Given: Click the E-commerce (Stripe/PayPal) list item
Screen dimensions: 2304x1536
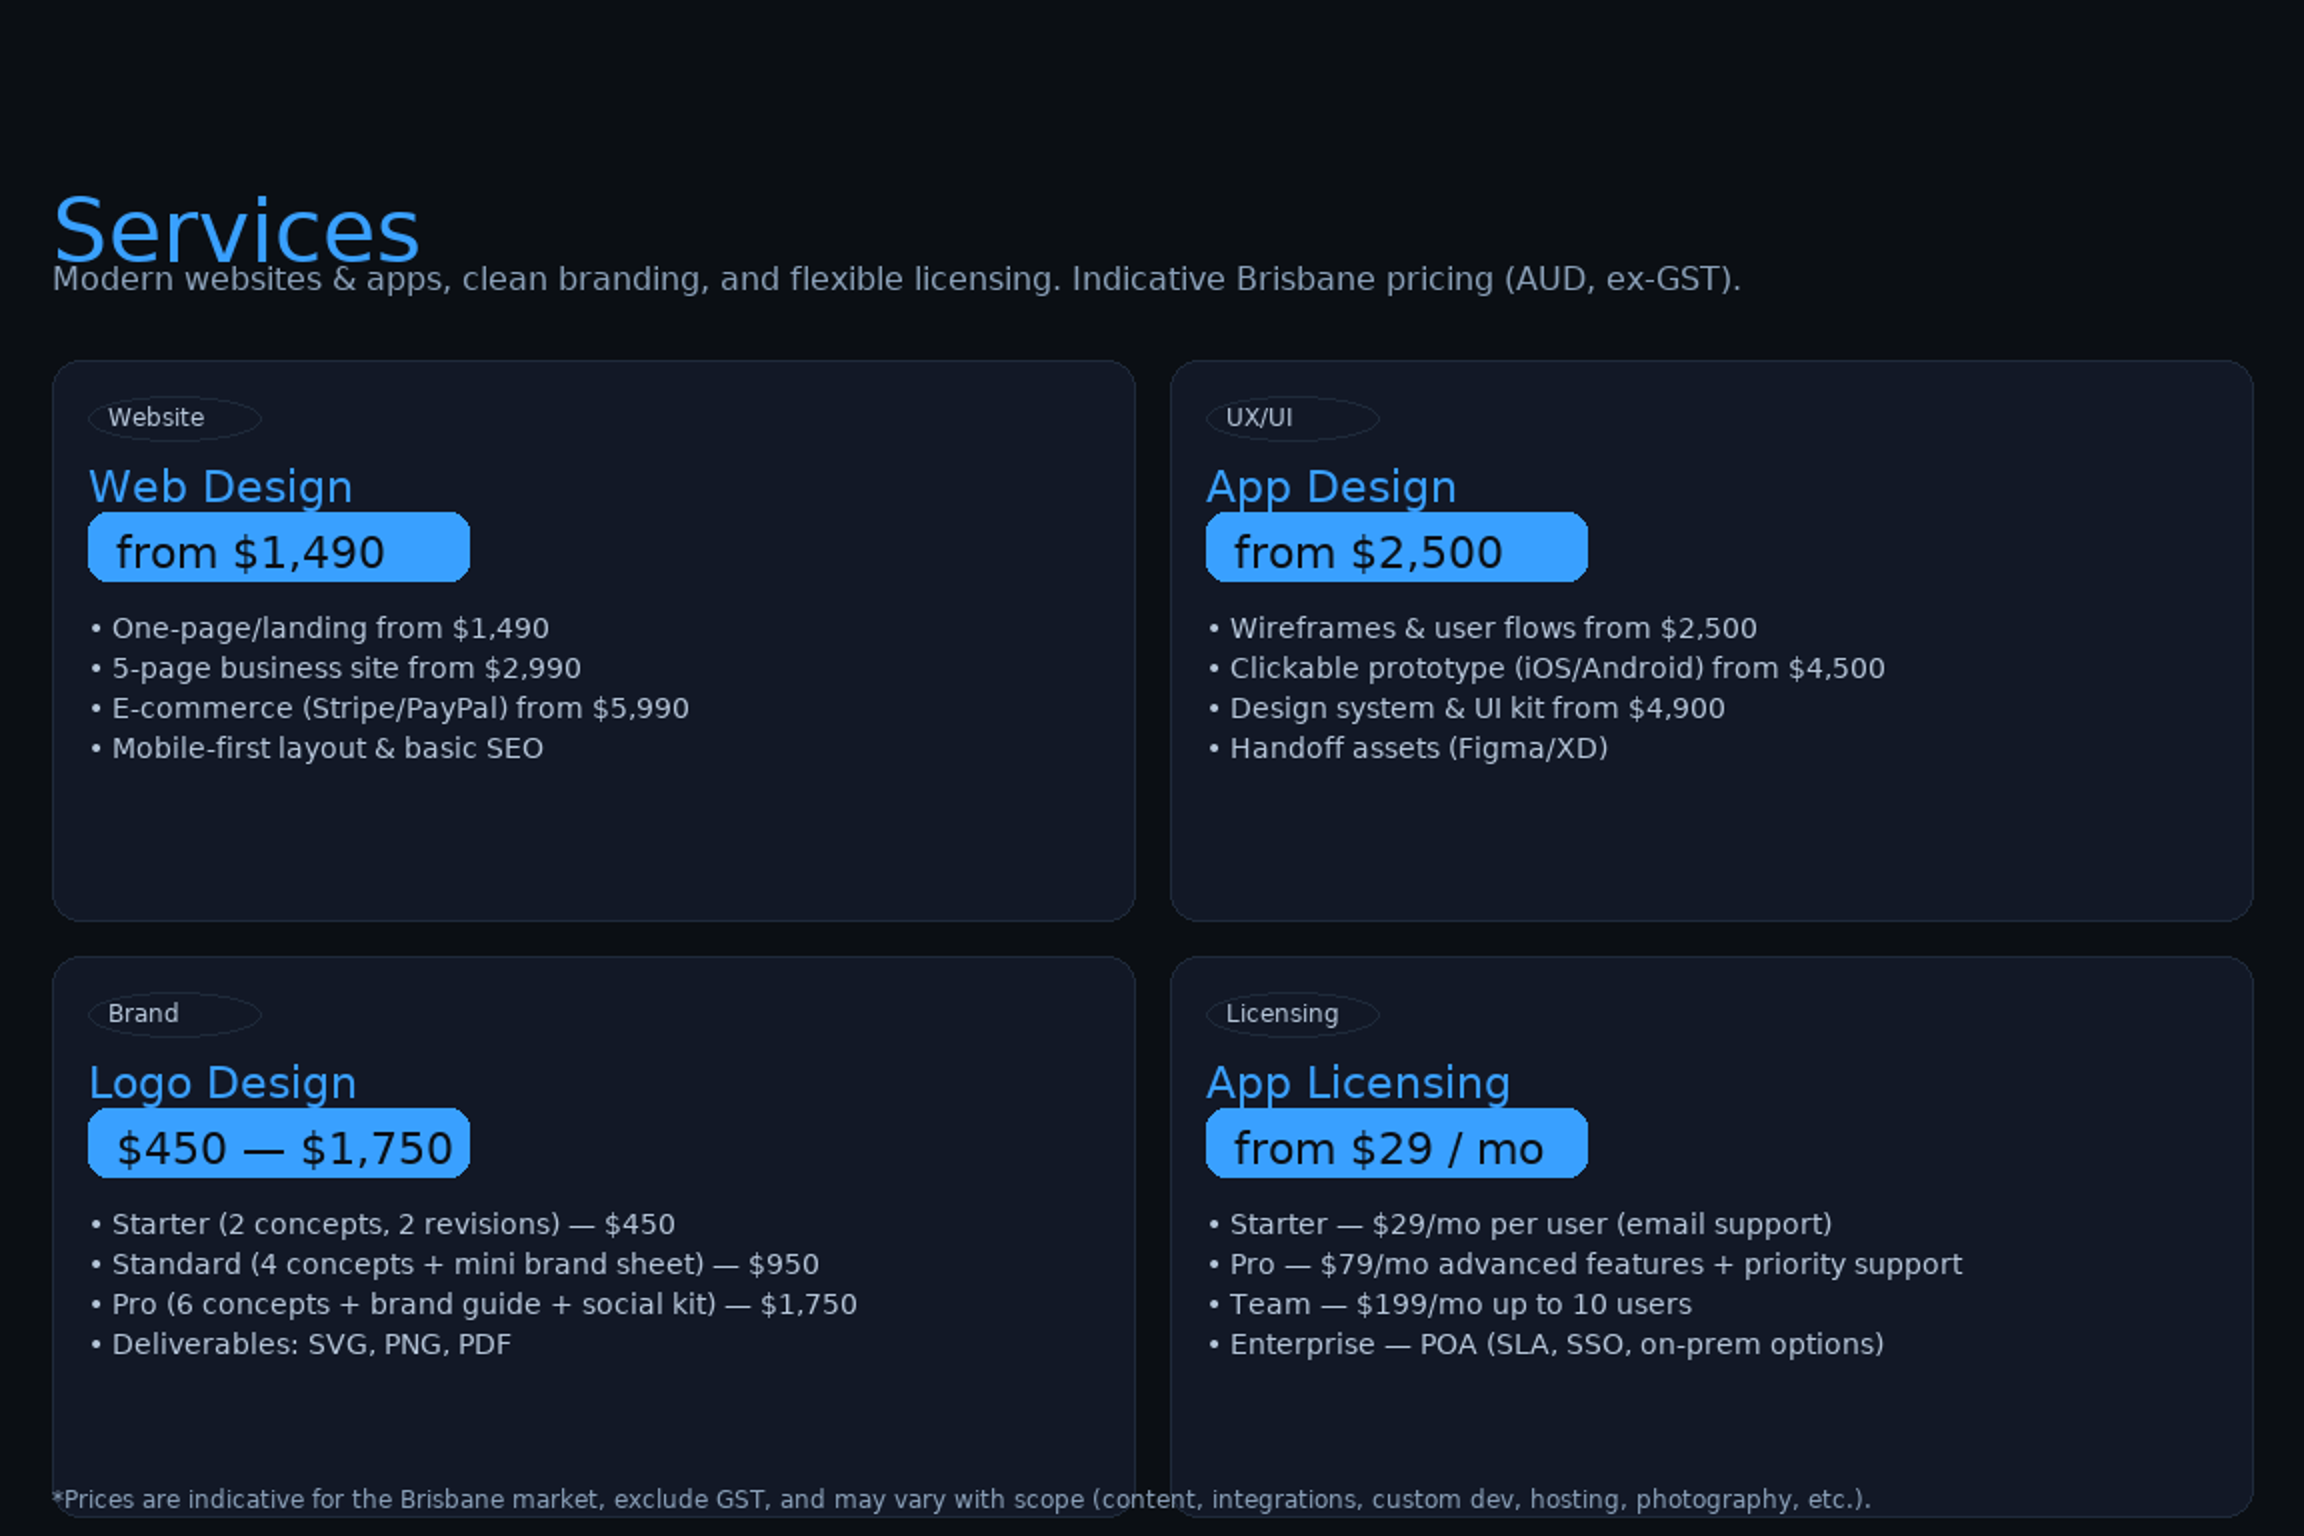Looking at the screenshot, I should (x=400, y=709).
